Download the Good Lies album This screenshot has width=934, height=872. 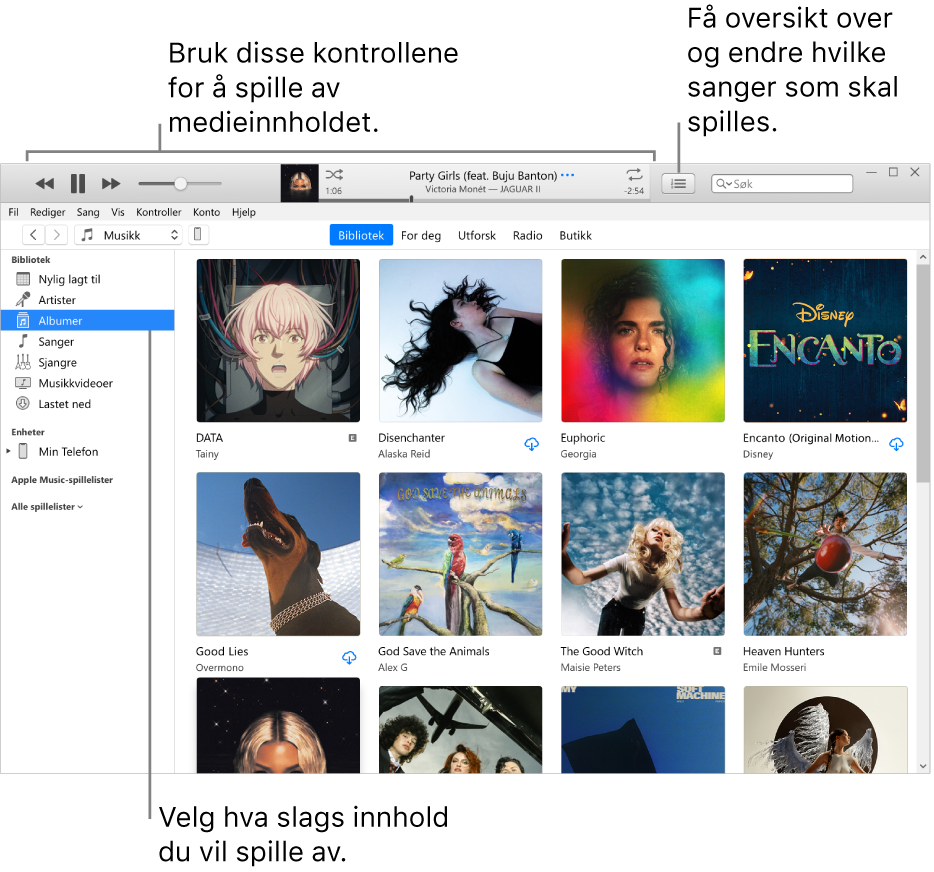coord(349,658)
